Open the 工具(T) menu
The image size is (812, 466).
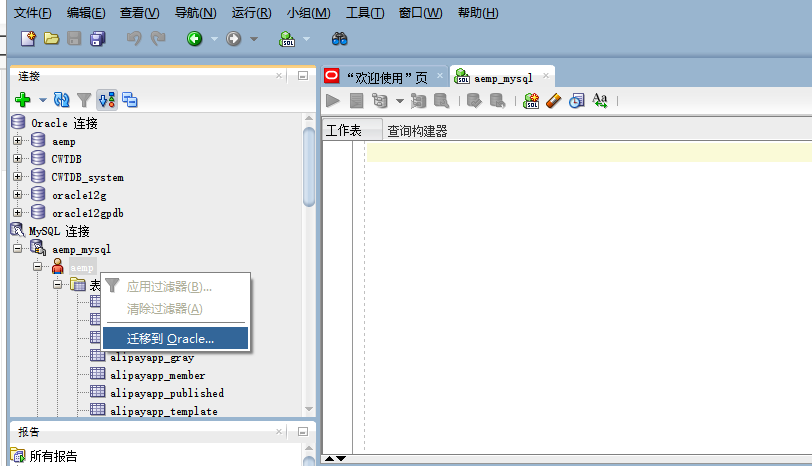click(365, 12)
